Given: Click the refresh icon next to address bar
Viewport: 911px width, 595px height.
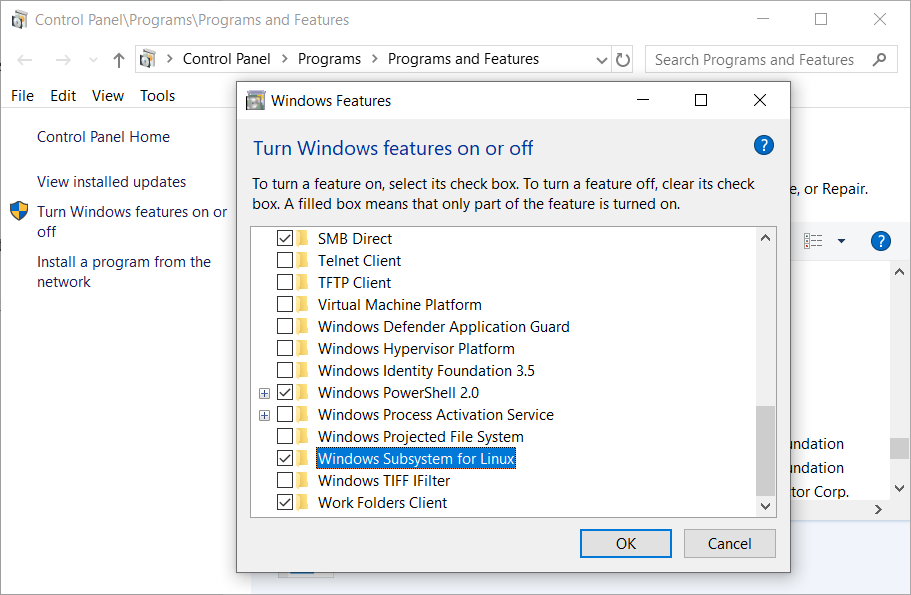Looking at the screenshot, I should 623,59.
